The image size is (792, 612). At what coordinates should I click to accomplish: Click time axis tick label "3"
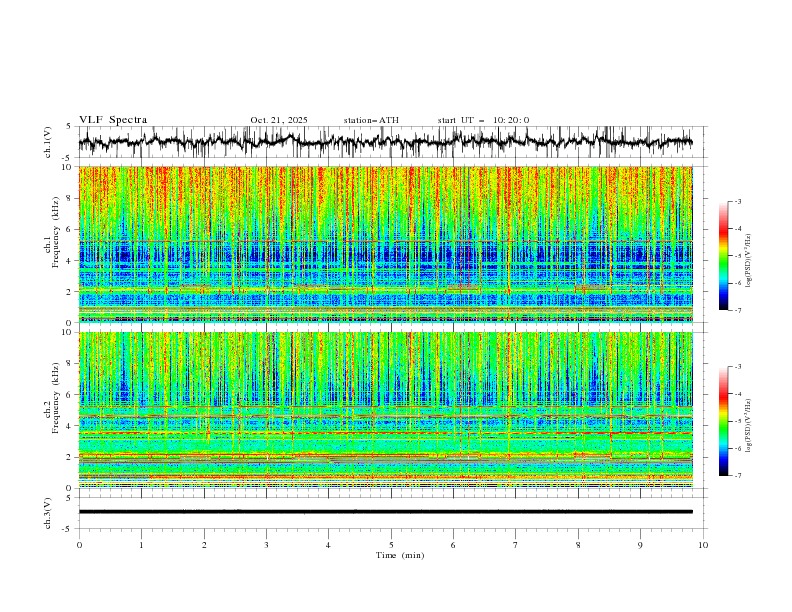coord(266,545)
